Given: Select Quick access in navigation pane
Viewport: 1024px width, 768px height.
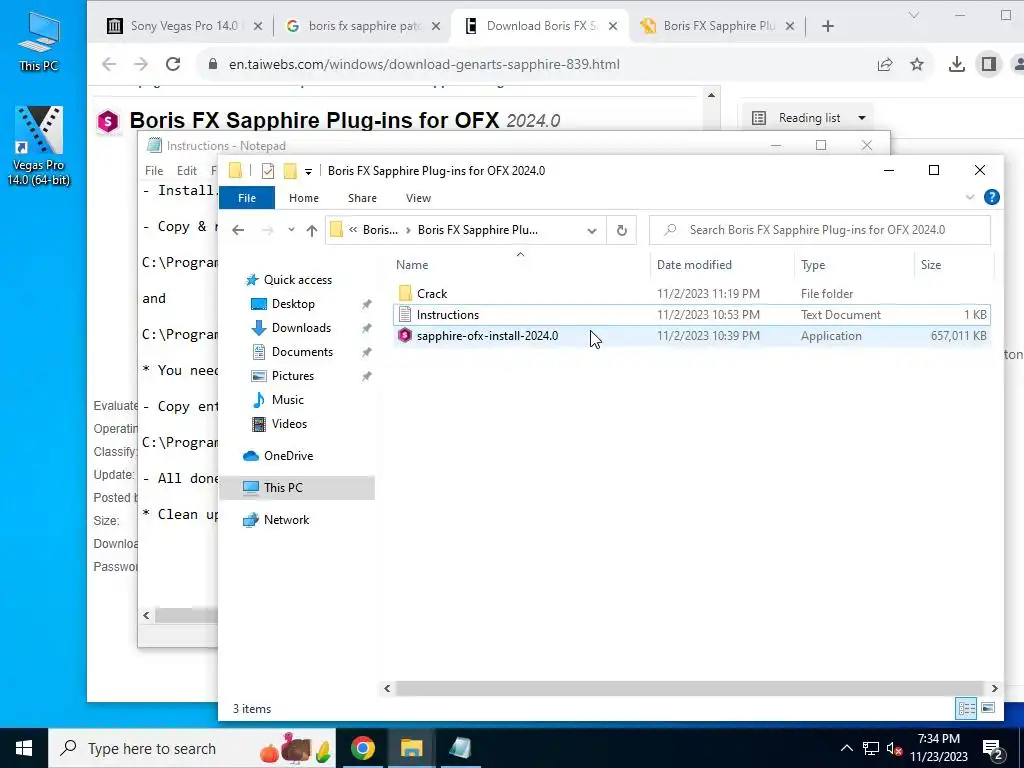Looking at the screenshot, I should click(x=297, y=280).
